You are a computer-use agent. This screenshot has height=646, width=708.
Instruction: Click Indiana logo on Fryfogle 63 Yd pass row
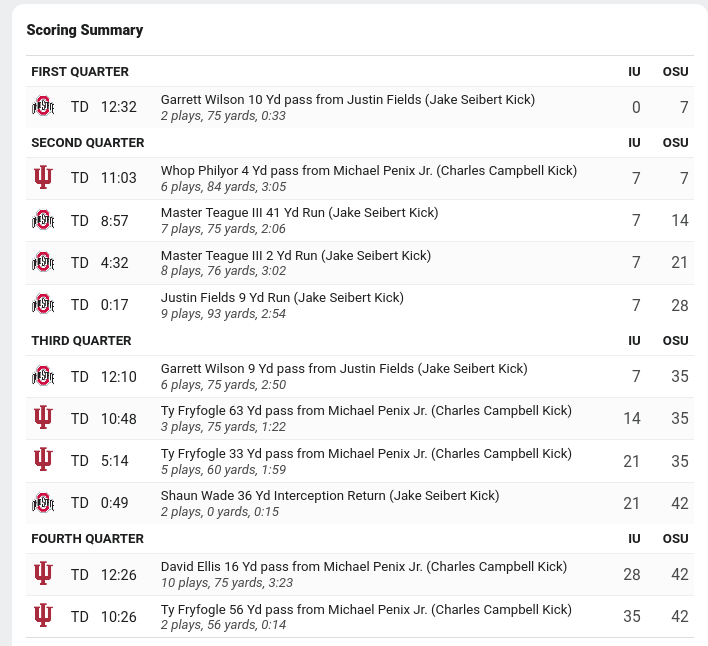pos(43,418)
